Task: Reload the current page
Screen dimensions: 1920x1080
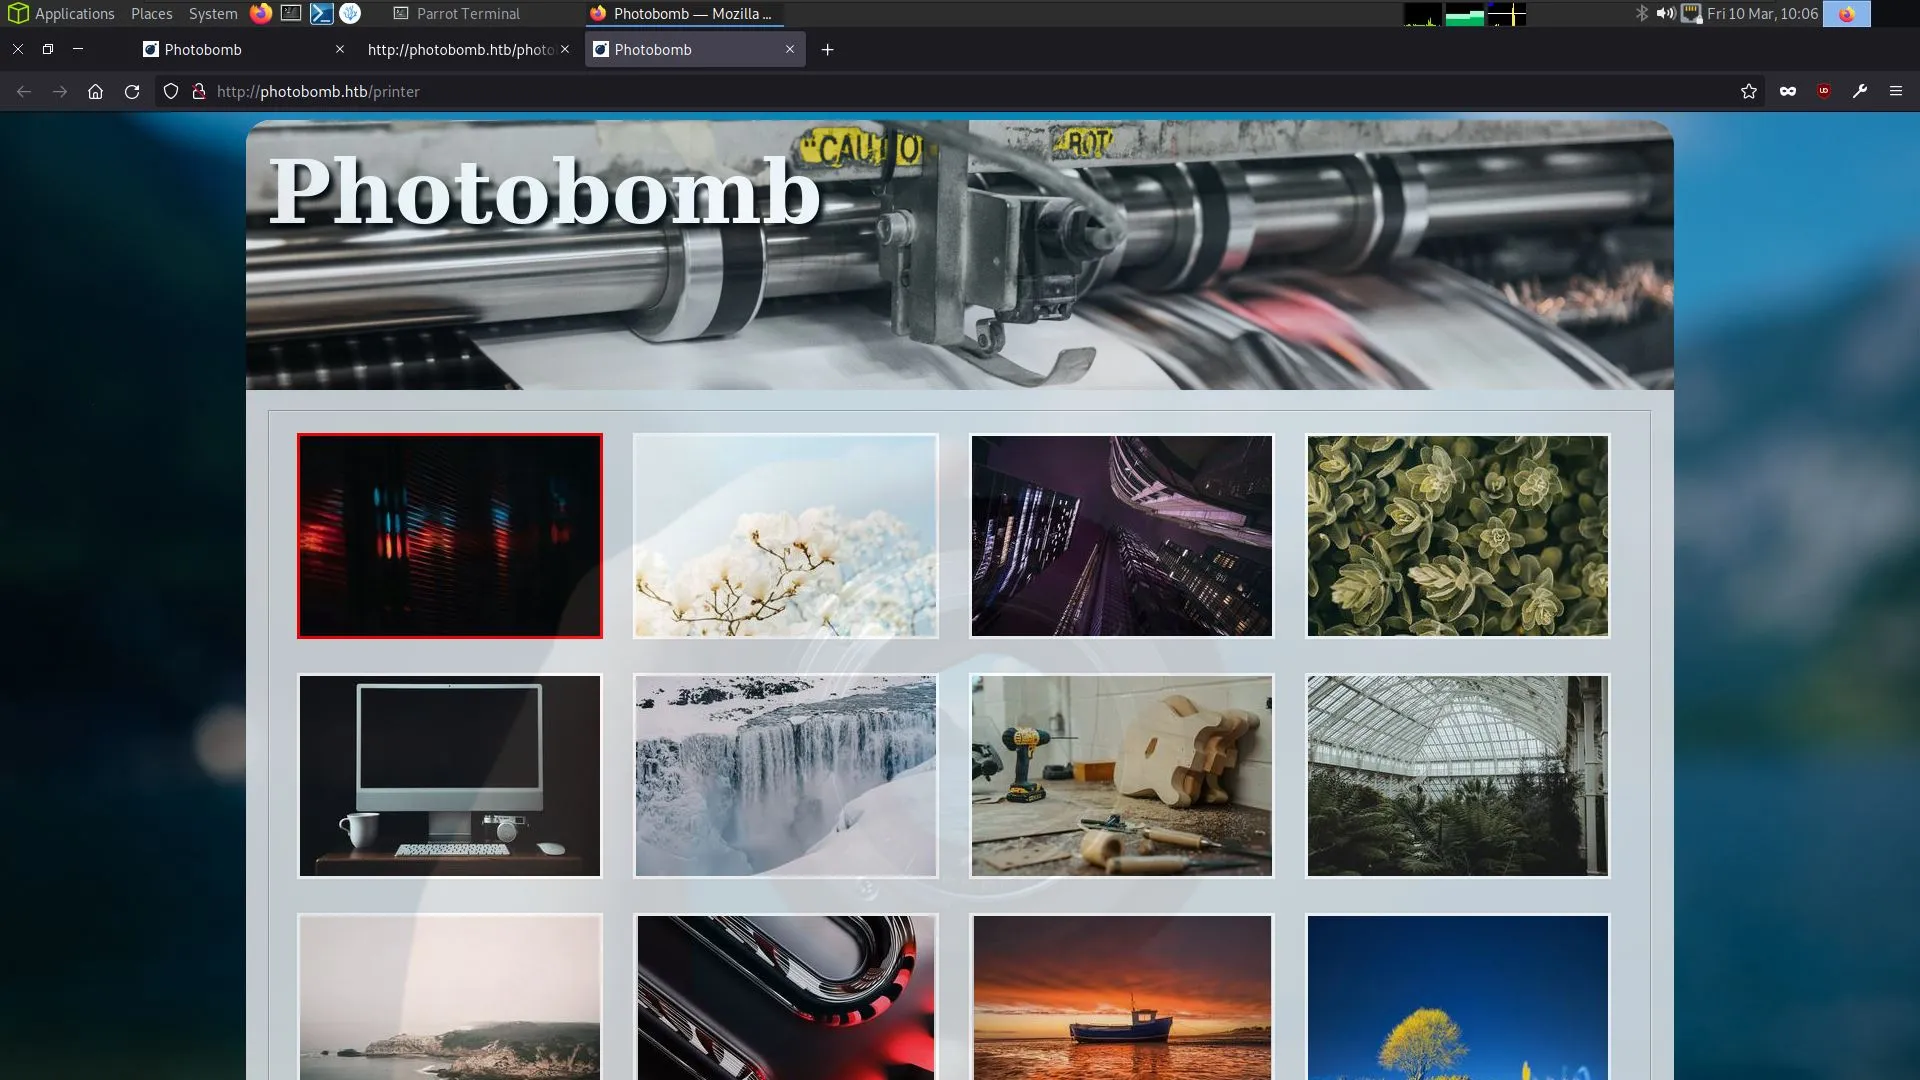Action: tap(131, 91)
